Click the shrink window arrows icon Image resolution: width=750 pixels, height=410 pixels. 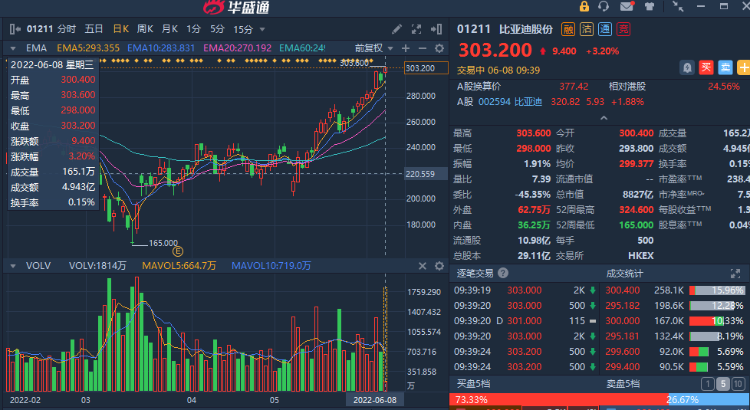point(678,6)
